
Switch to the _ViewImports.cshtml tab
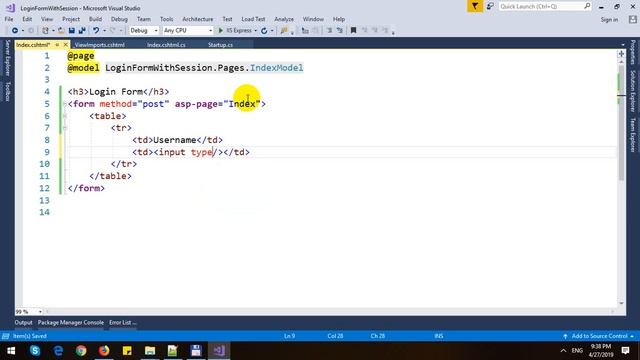pos(100,45)
